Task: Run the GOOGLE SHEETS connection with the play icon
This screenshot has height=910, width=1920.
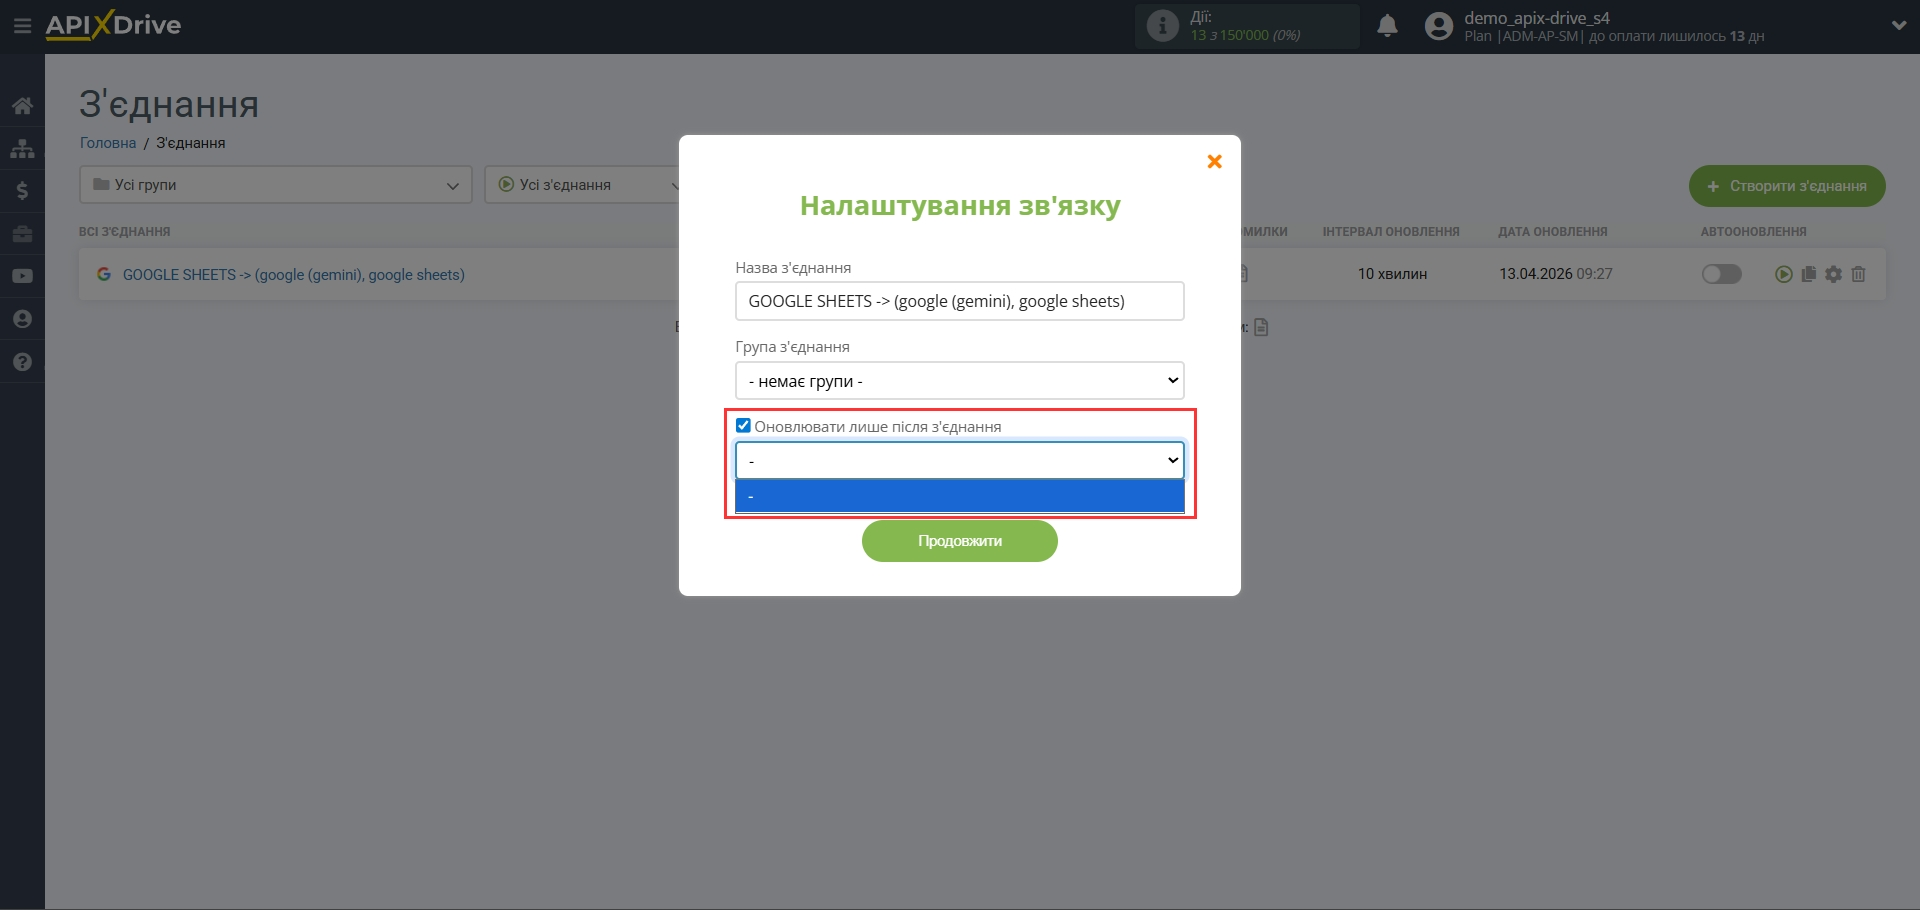Action: point(1783,274)
